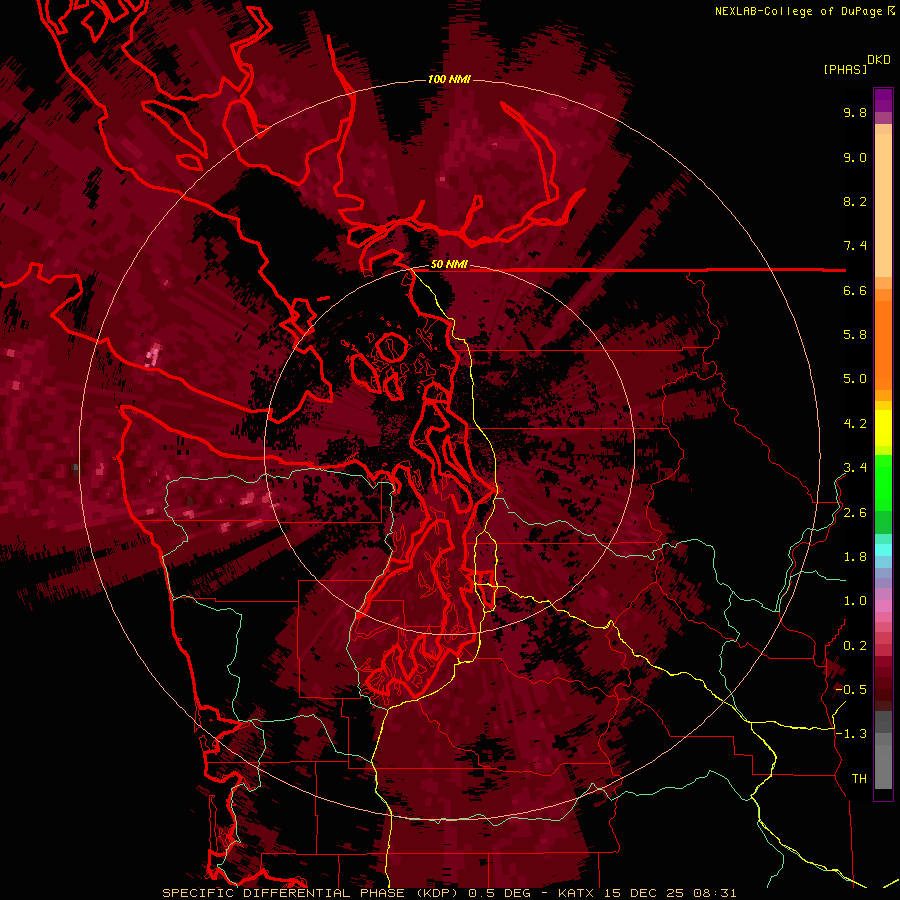Click the 15 DEC 25 date text
The width and height of the screenshot is (900, 900).
pyautogui.click(x=645, y=893)
